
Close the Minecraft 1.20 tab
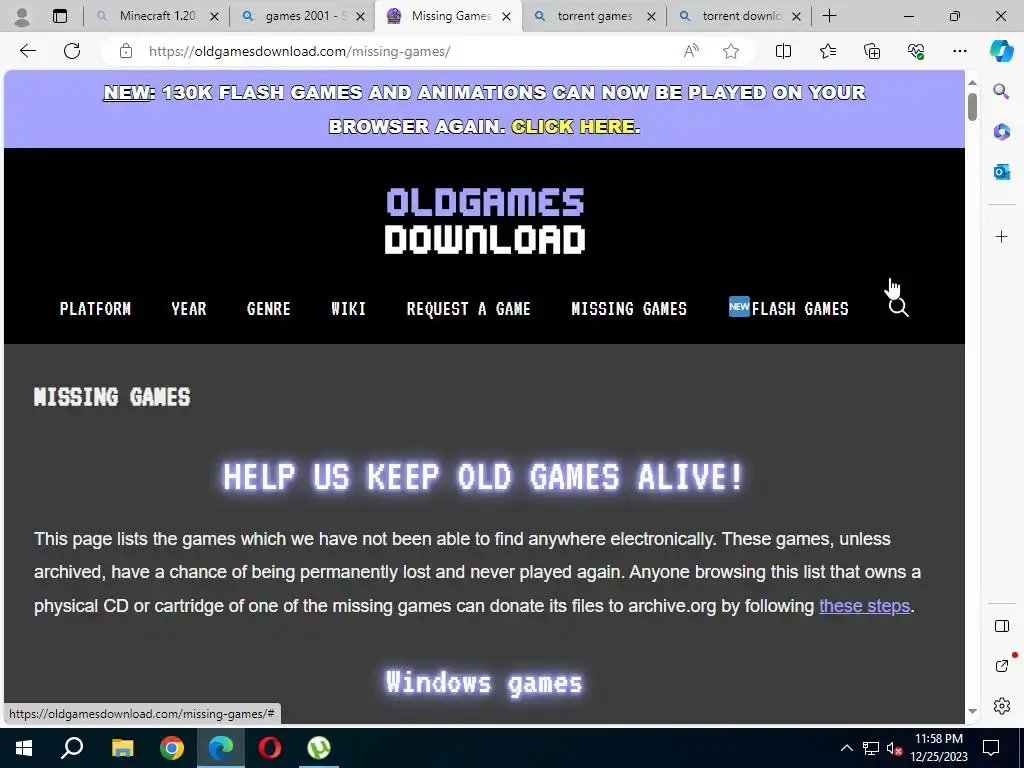[214, 17]
